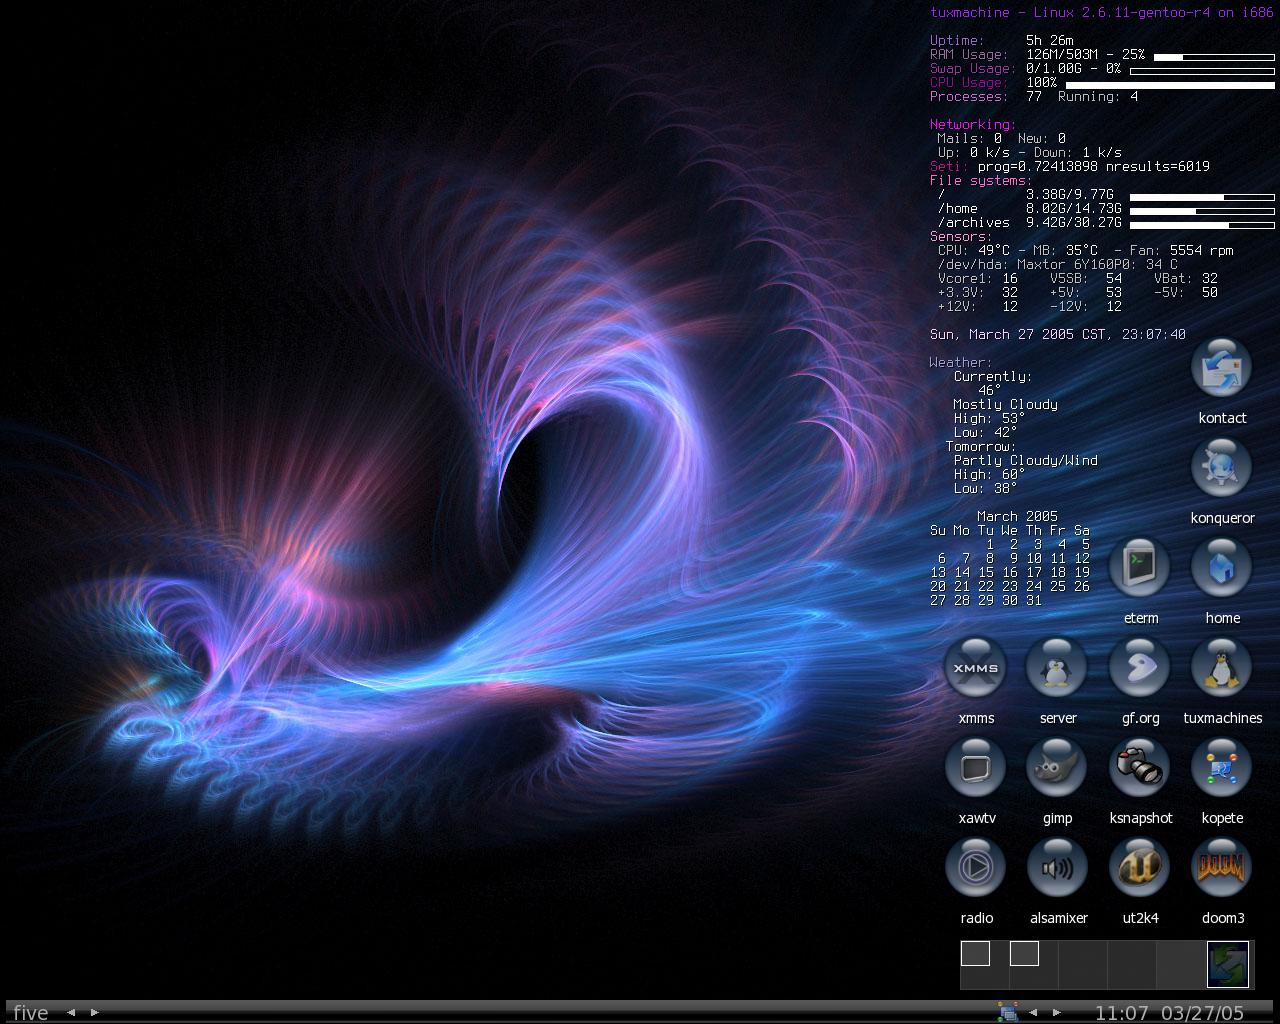
Task: Go to next workspace, right arrow beside "five"
Action: click(x=95, y=1012)
